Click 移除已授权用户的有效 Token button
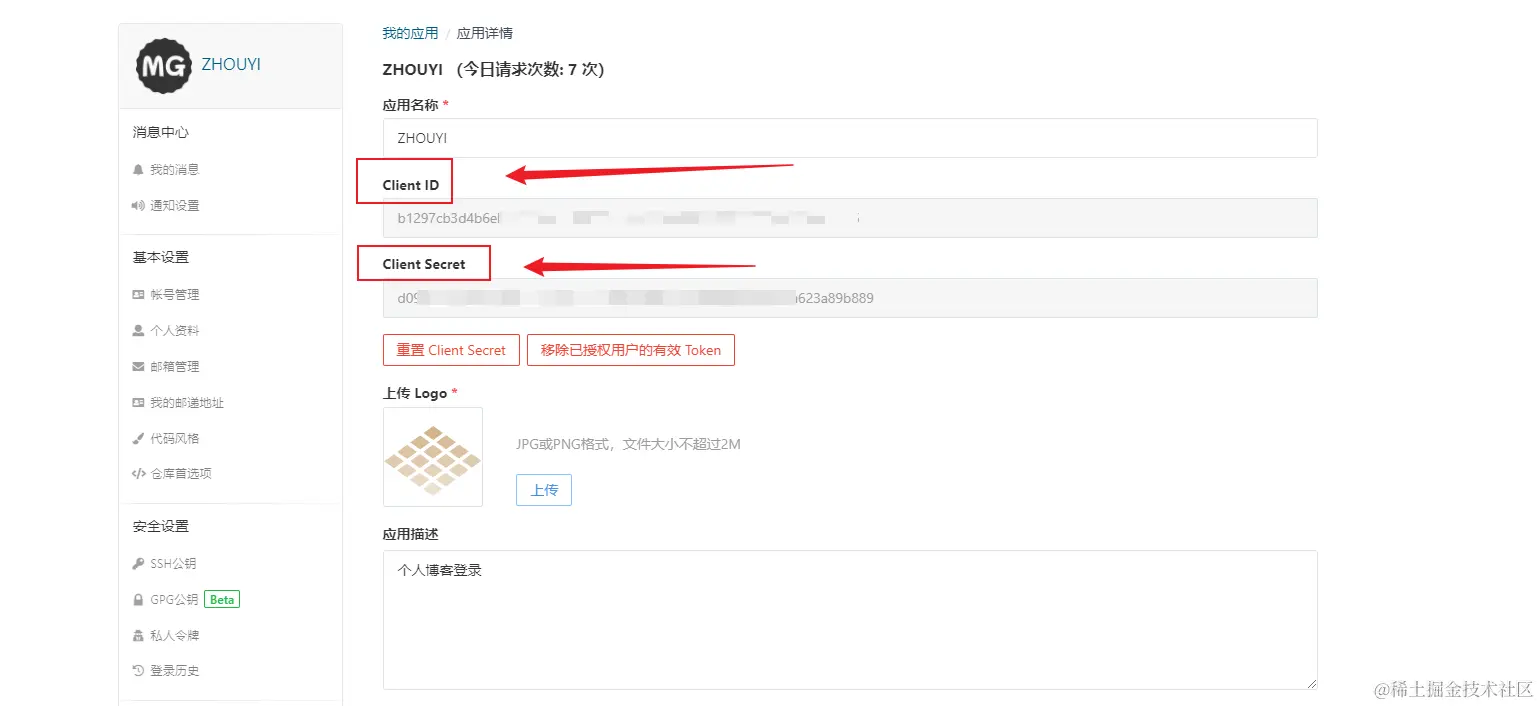Image resolution: width=1540 pixels, height=706 pixels. tap(631, 350)
